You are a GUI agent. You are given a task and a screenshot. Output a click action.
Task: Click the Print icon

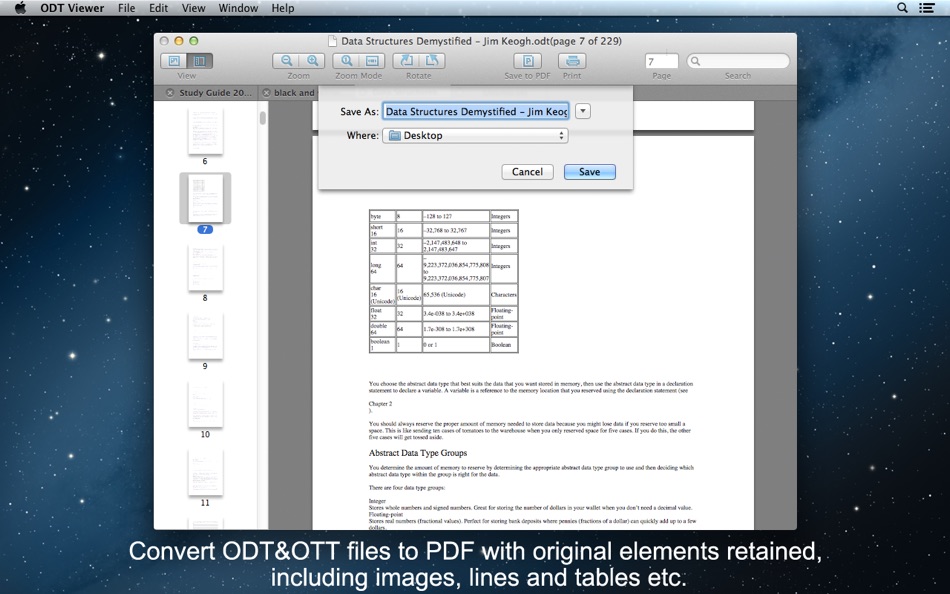click(x=572, y=61)
